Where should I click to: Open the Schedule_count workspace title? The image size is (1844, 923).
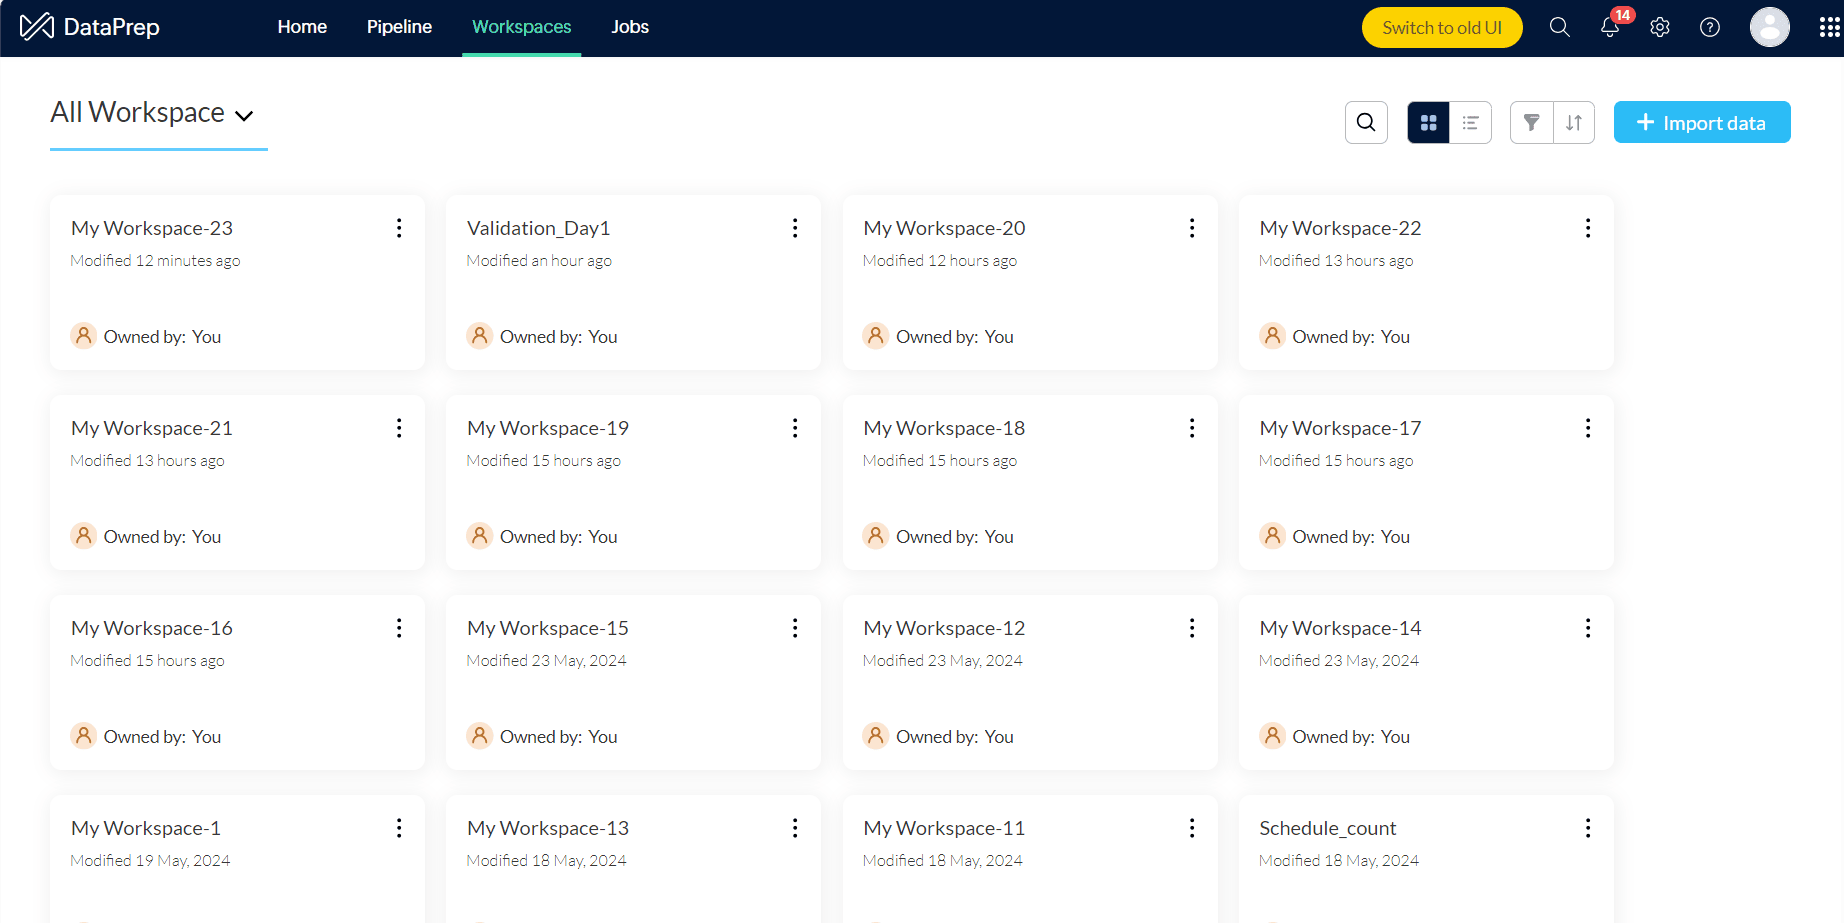1328,828
